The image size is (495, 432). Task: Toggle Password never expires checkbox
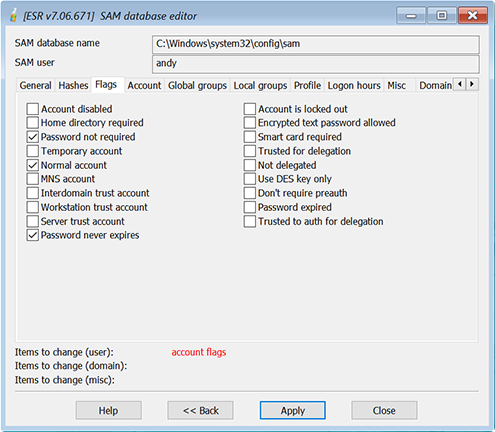(33, 235)
